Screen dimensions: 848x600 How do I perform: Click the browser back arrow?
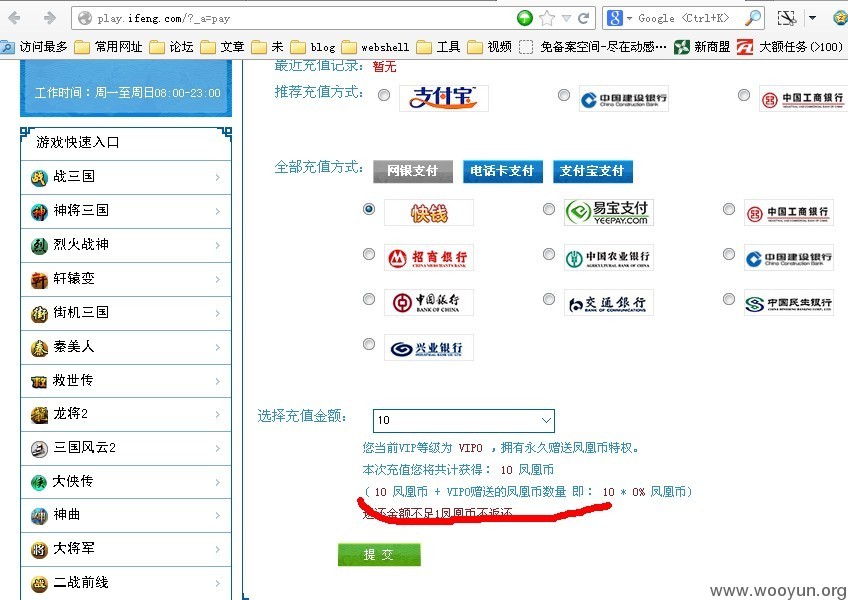coord(14,18)
